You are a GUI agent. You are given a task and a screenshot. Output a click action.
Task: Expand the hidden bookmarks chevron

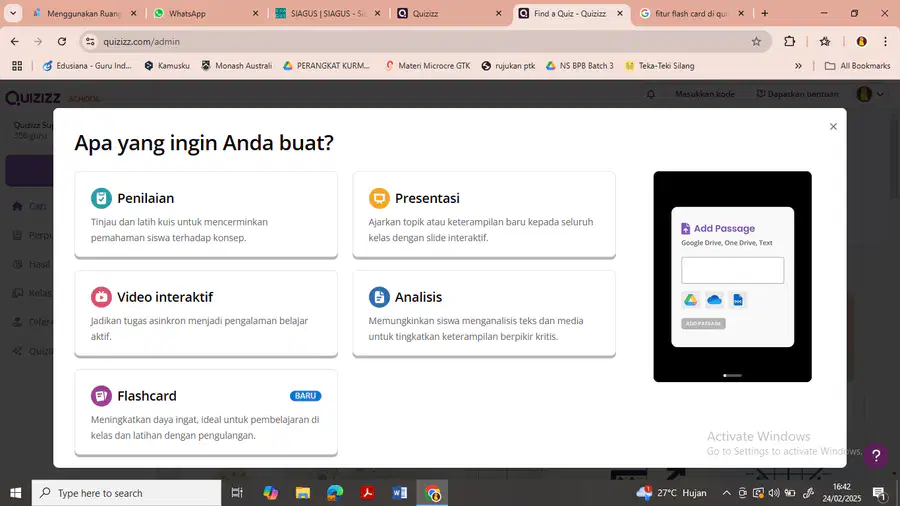(798, 66)
